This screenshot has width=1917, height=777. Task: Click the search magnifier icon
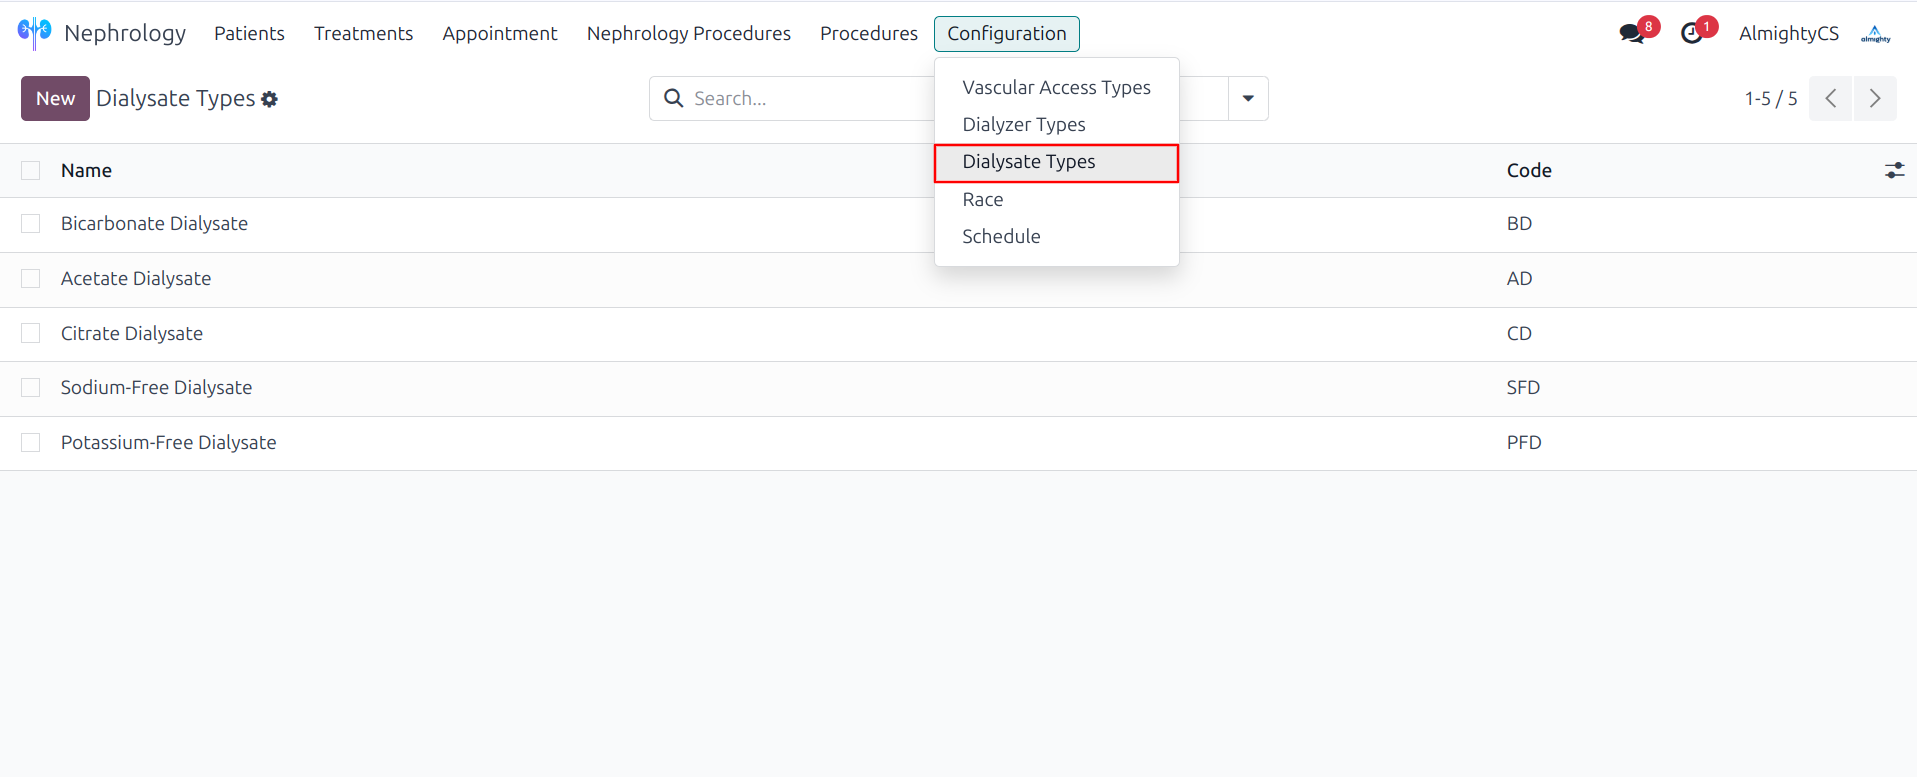pos(674,98)
